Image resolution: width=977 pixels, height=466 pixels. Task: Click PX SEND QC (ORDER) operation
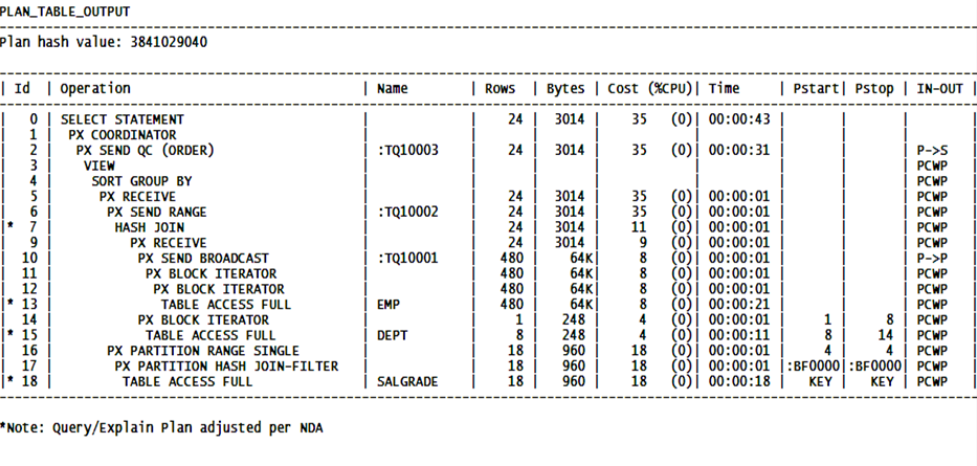tap(145, 150)
